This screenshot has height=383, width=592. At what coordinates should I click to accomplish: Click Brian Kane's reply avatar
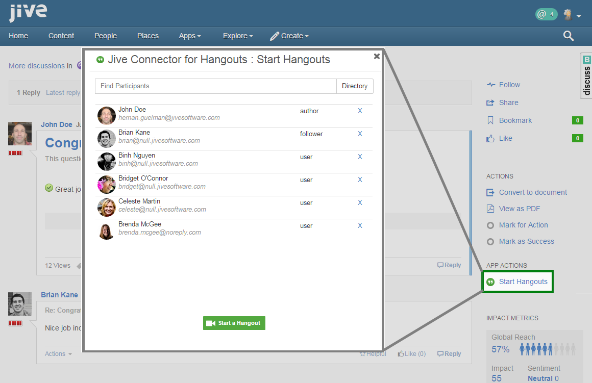coord(20,304)
